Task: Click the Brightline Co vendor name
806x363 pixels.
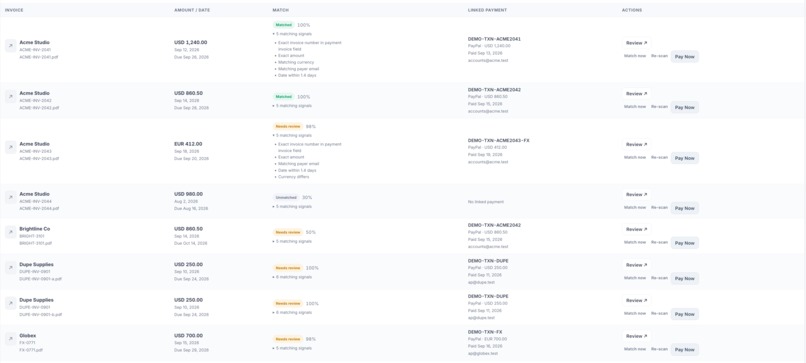Action: pyautogui.click(x=35, y=229)
